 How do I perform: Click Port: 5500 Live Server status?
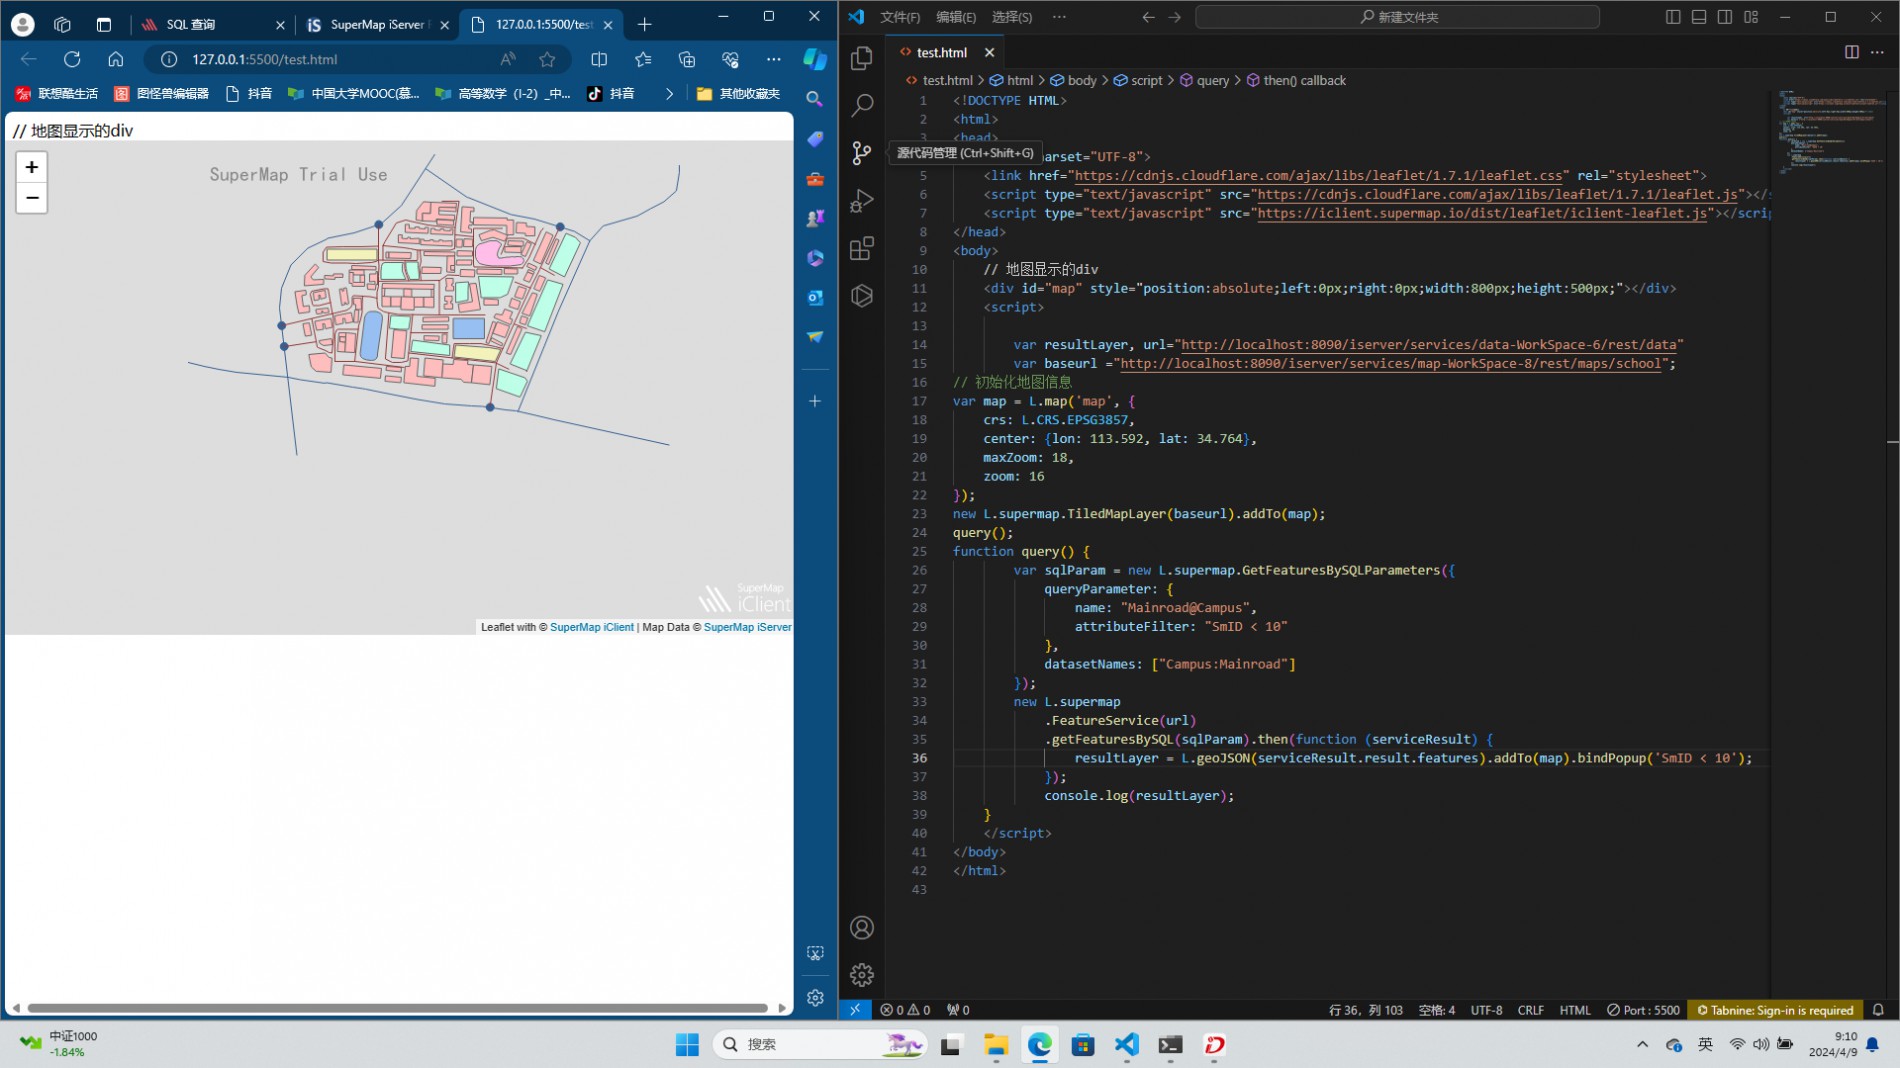pyautogui.click(x=1643, y=1010)
